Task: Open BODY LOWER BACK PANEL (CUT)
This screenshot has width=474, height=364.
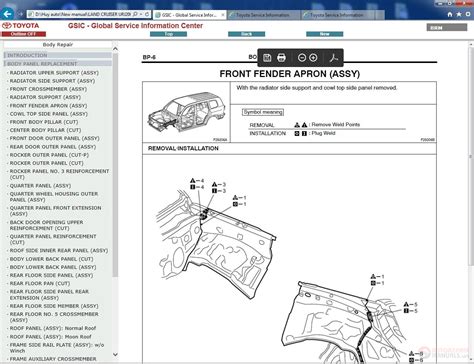Action: (x=51, y=259)
